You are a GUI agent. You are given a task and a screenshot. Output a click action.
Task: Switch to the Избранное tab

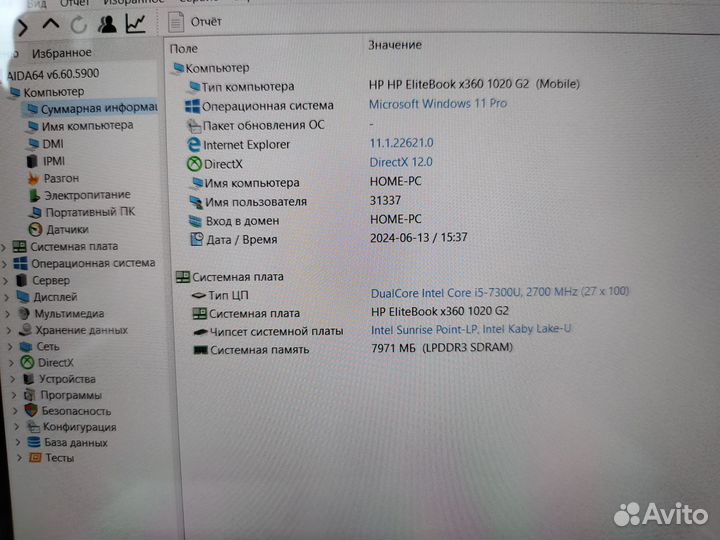click(62, 53)
